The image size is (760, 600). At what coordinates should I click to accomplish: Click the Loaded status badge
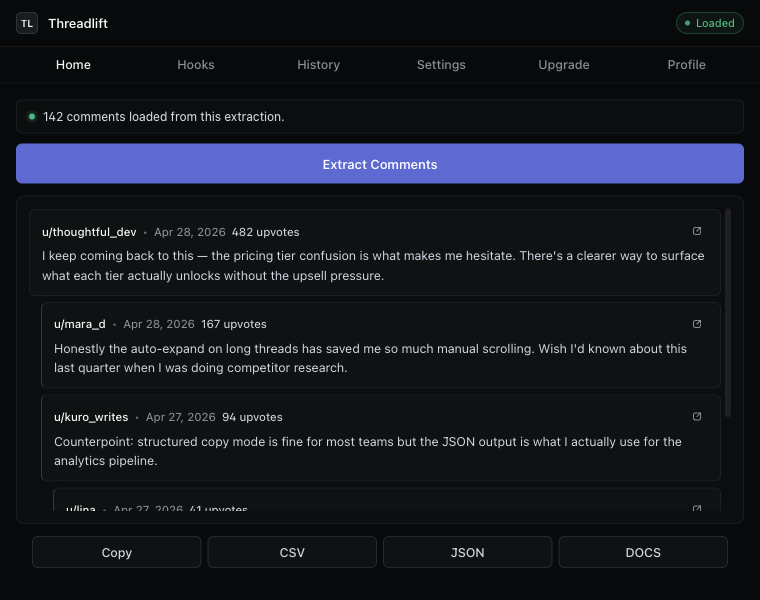pos(710,23)
